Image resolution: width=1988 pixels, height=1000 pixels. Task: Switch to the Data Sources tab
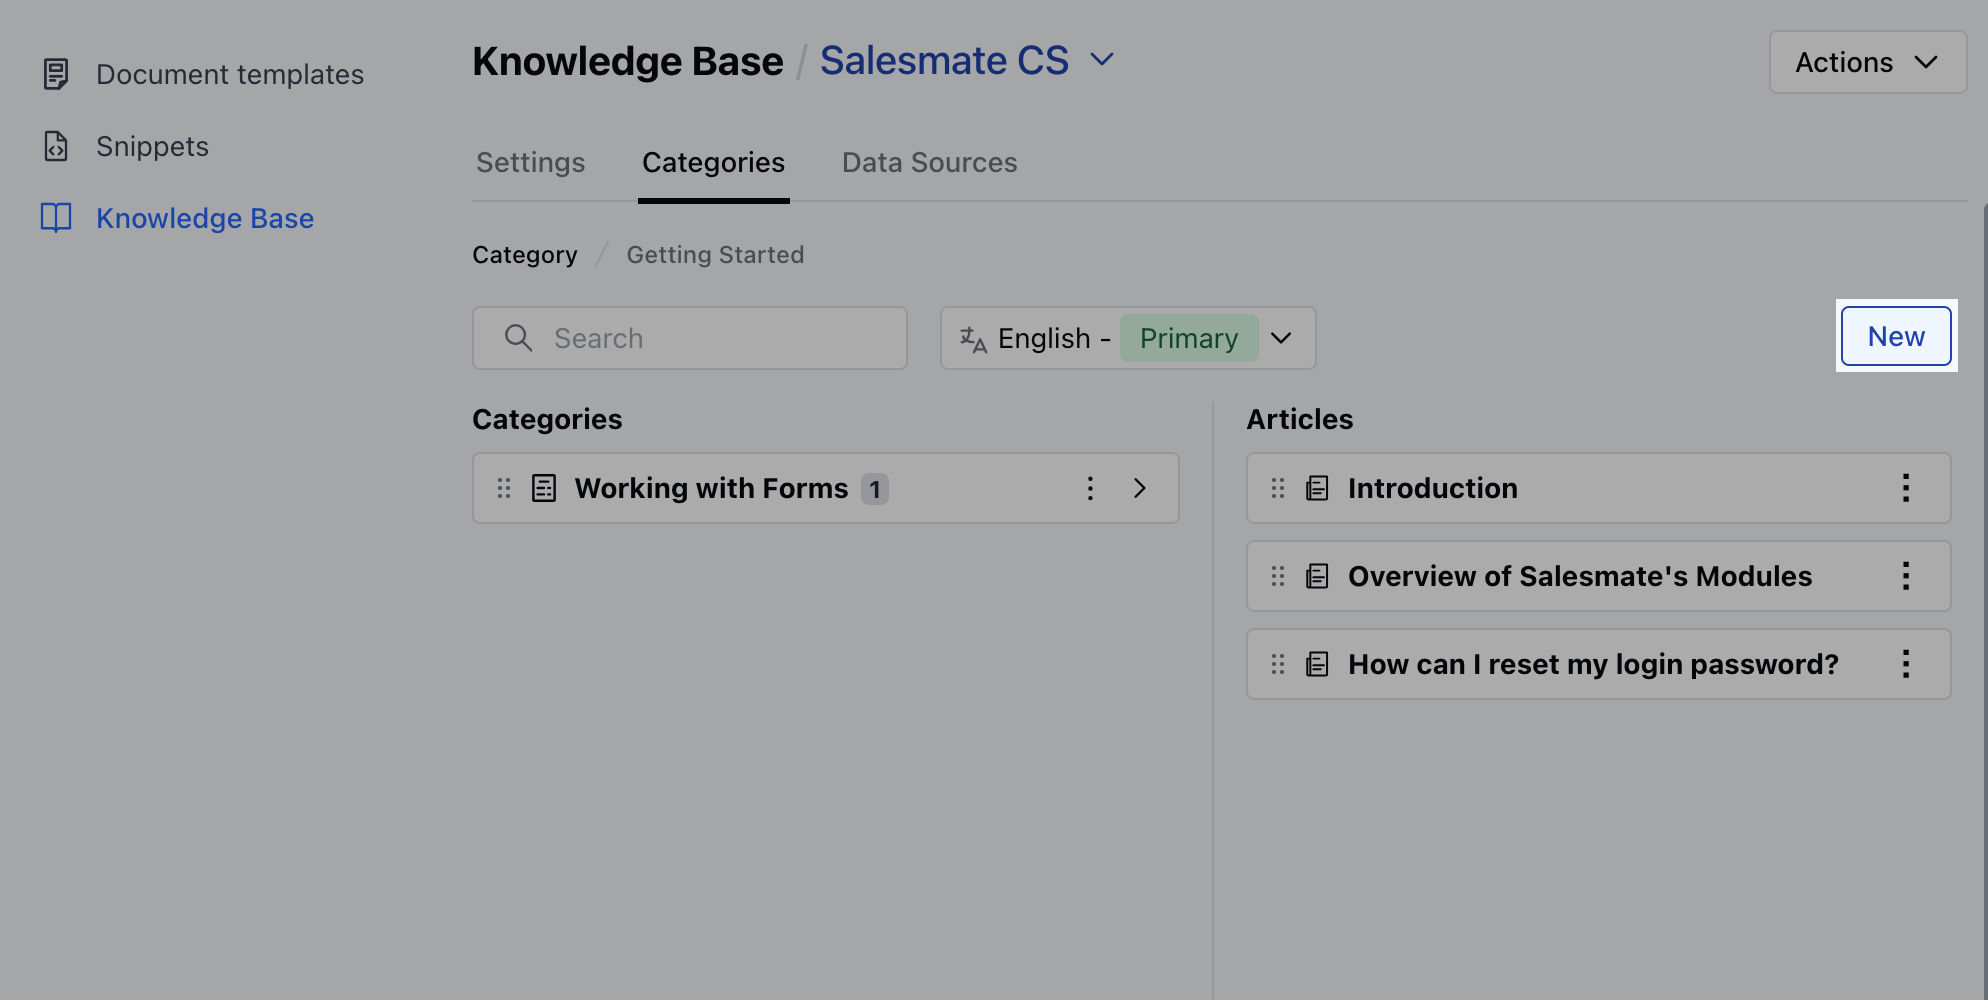[x=930, y=162]
